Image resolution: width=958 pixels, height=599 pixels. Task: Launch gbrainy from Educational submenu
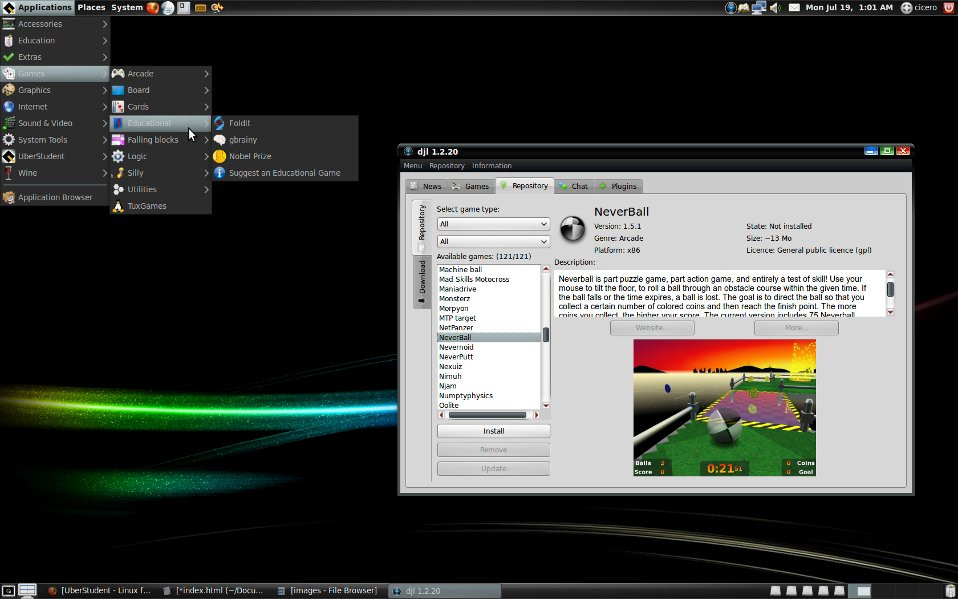285,139
